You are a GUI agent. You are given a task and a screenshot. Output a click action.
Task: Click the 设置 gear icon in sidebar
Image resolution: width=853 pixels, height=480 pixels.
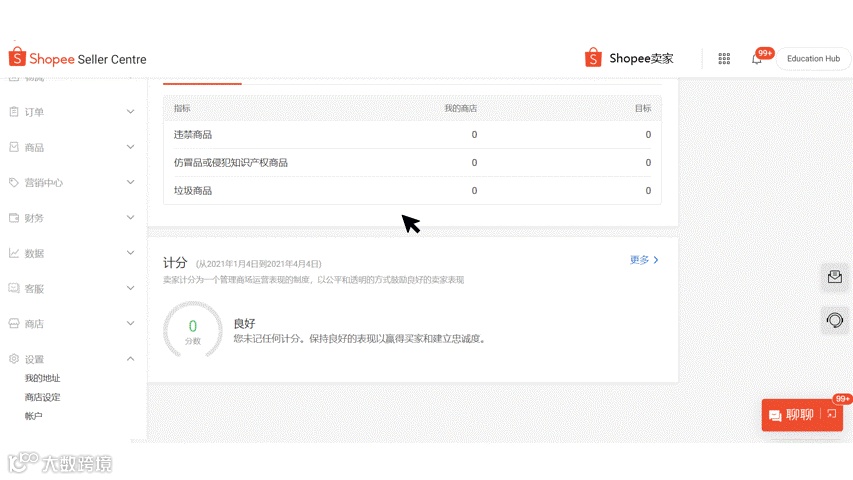(x=14, y=359)
